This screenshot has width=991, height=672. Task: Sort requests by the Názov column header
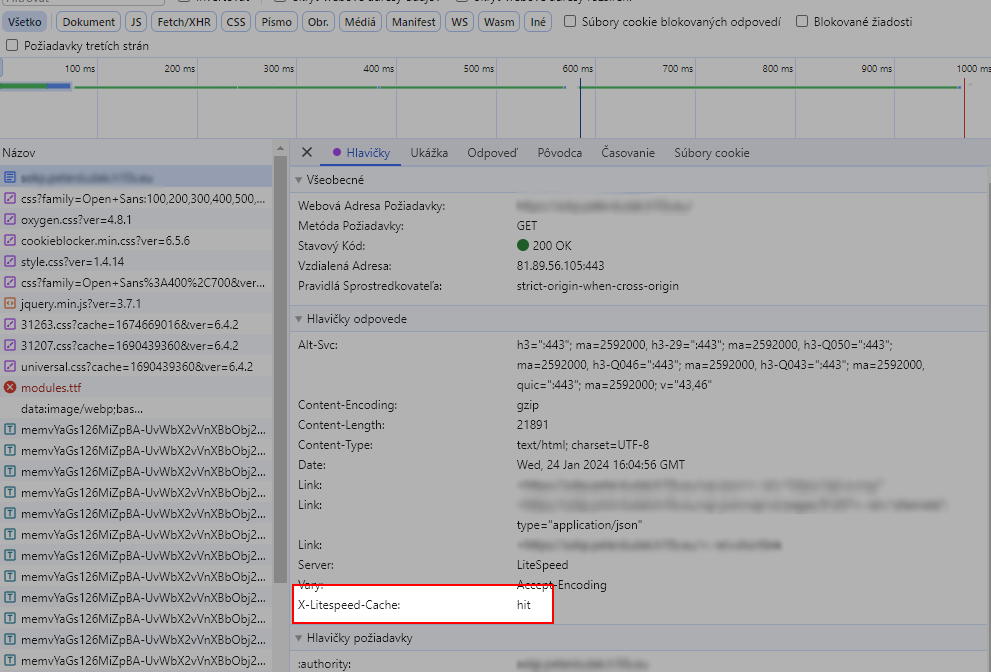[19, 153]
